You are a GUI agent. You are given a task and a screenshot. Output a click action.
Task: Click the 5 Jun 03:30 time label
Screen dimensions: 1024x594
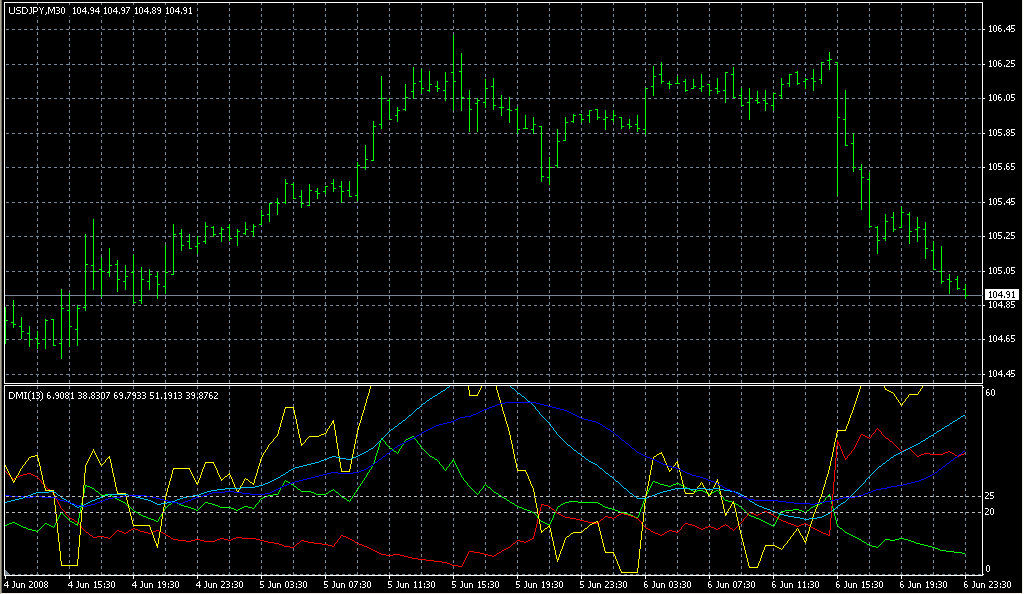(x=285, y=583)
